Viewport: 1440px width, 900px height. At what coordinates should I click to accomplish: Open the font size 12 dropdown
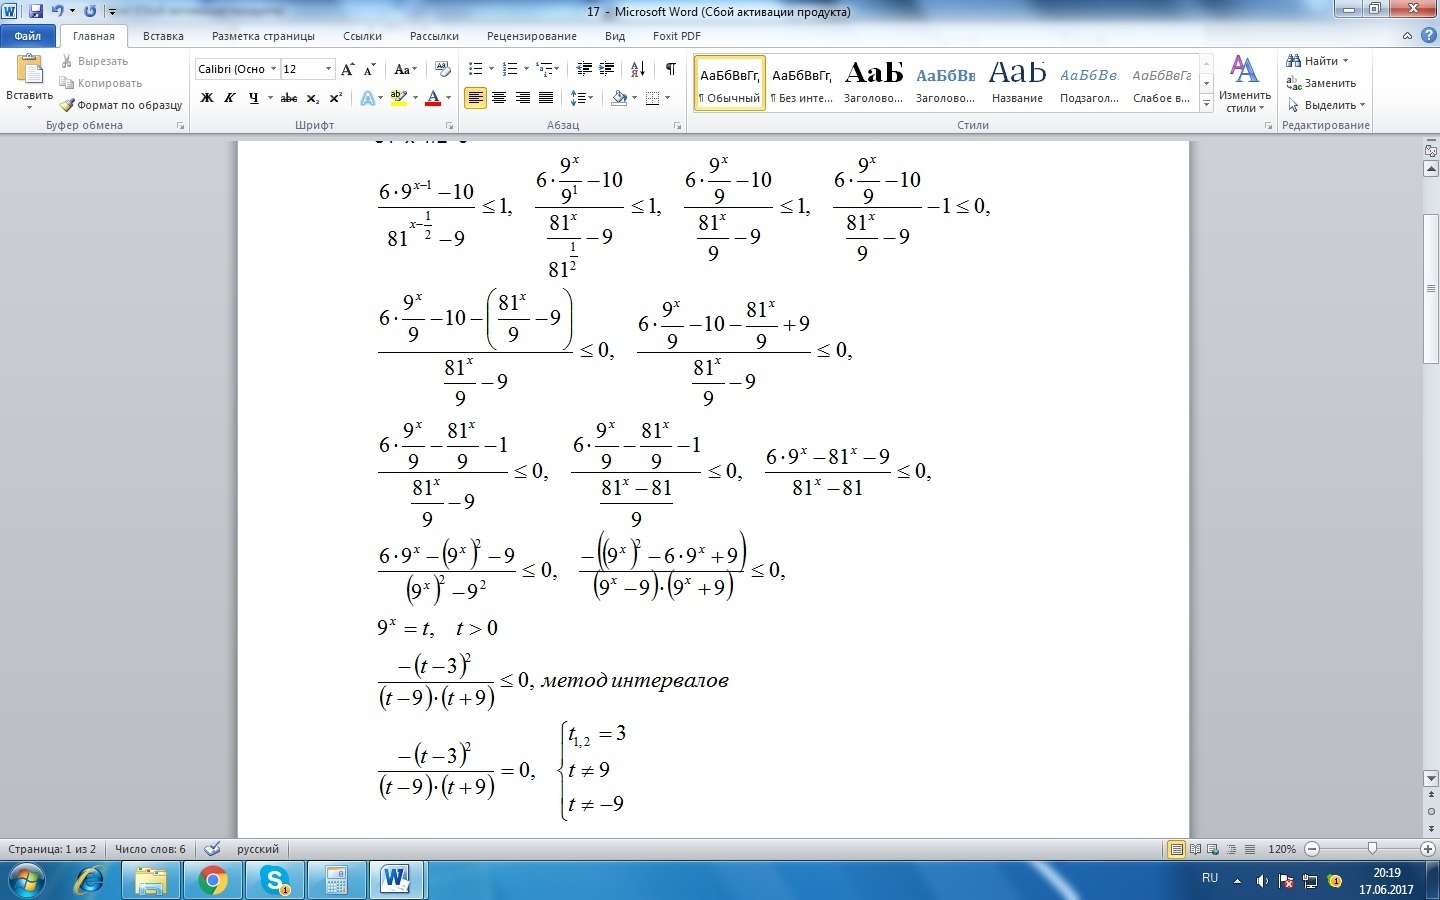tap(328, 69)
